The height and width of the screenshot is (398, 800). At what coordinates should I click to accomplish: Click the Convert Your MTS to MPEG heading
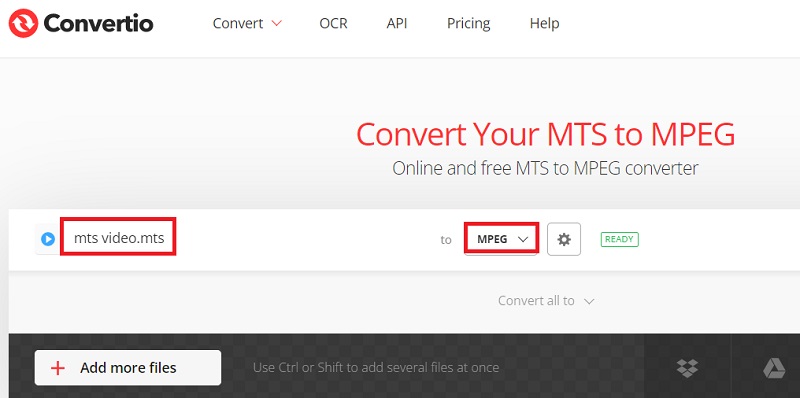[x=545, y=135]
